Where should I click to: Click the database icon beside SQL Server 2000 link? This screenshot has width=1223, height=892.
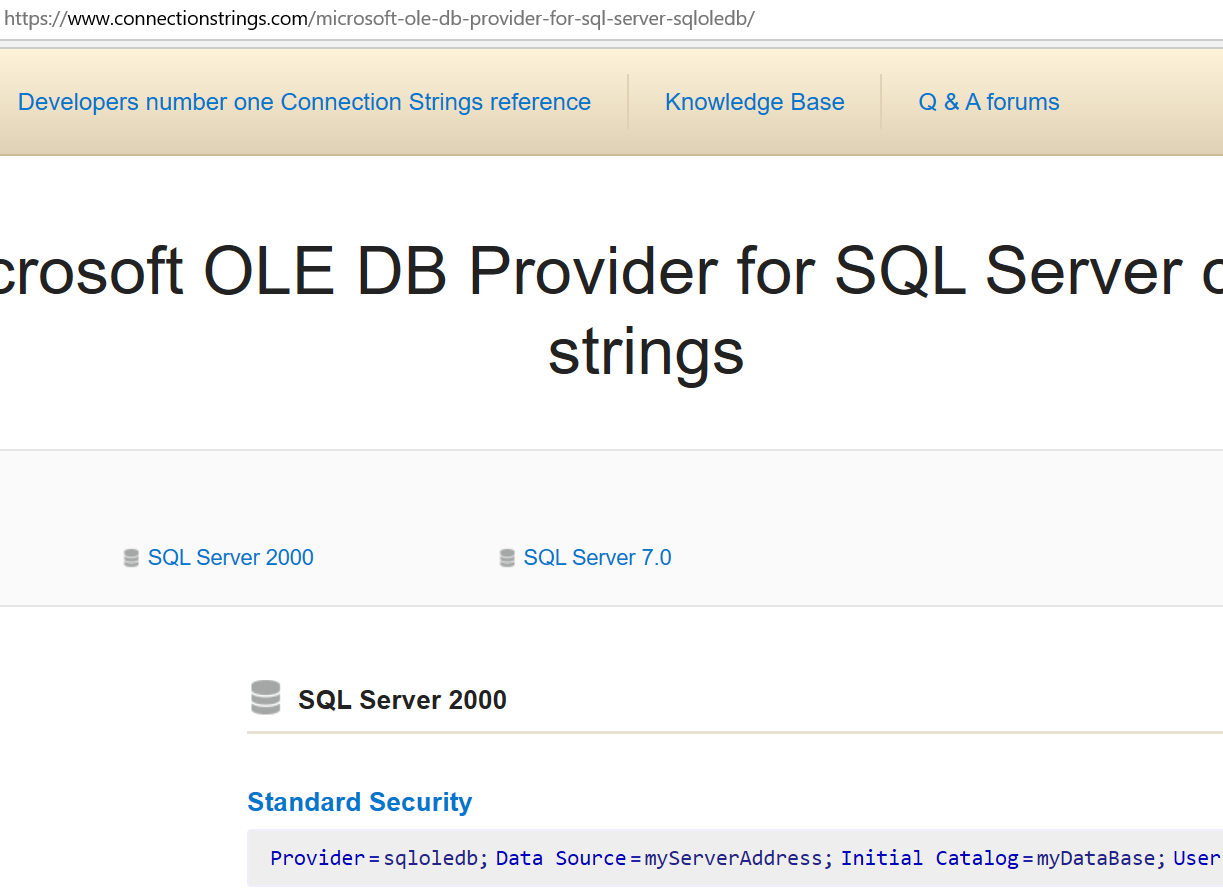[131, 558]
